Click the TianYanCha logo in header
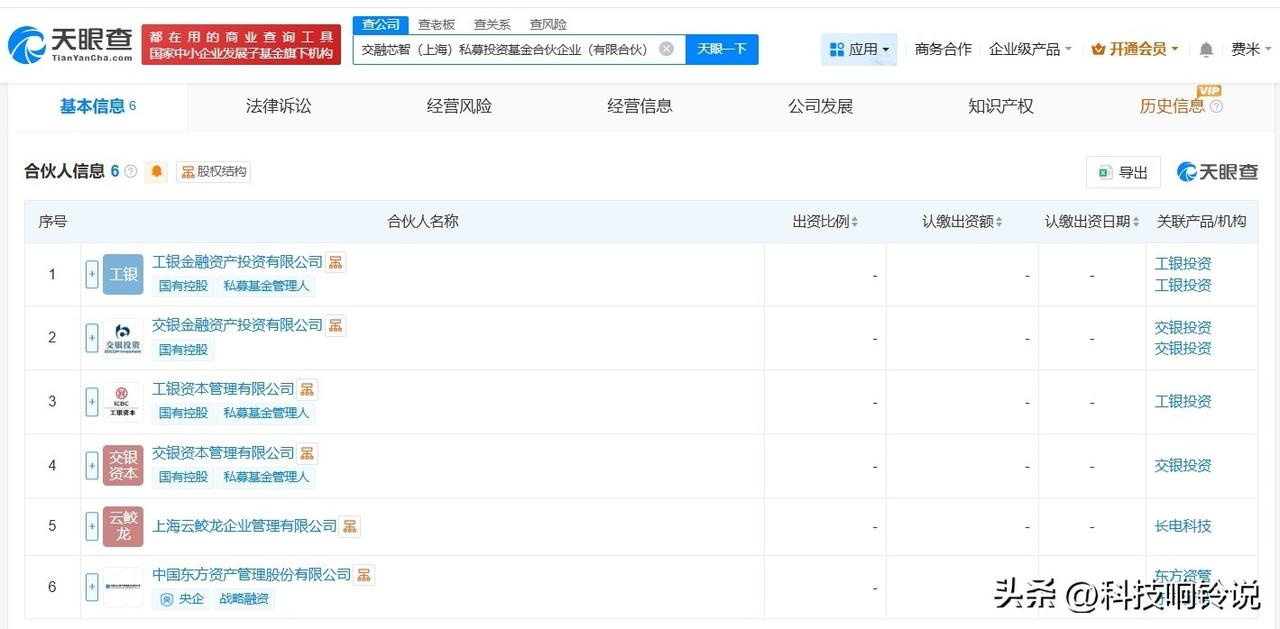 coord(69,44)
